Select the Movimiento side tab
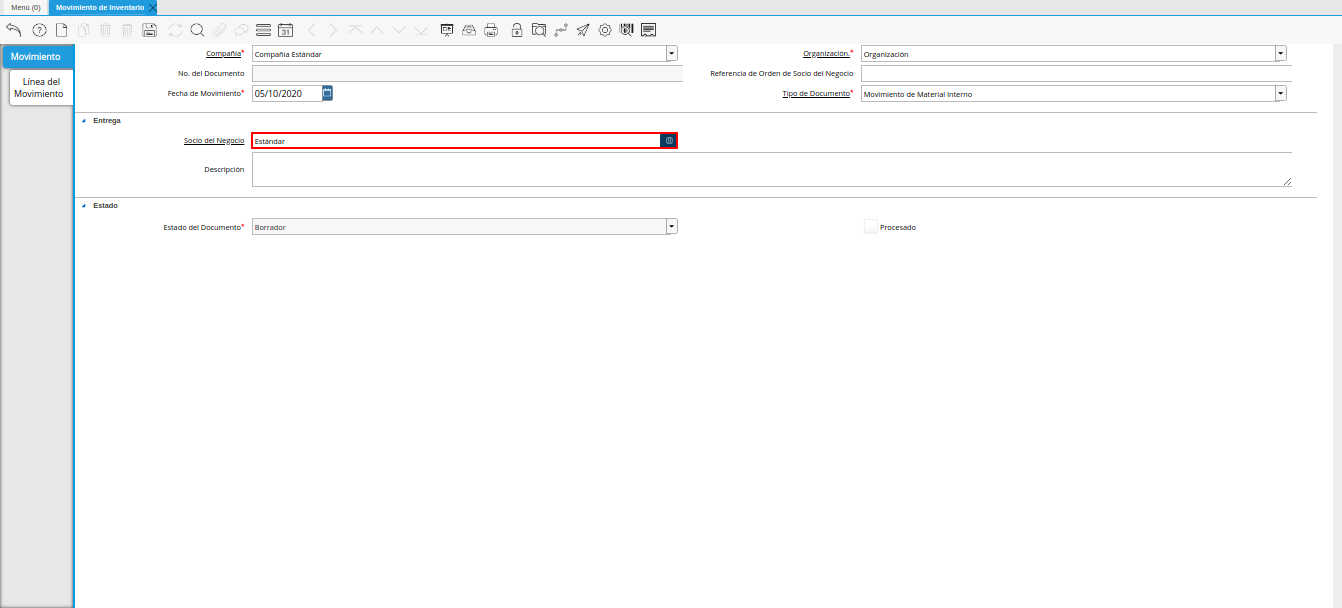This screenshot has width=1342, height=608. (x=36, y=57)
